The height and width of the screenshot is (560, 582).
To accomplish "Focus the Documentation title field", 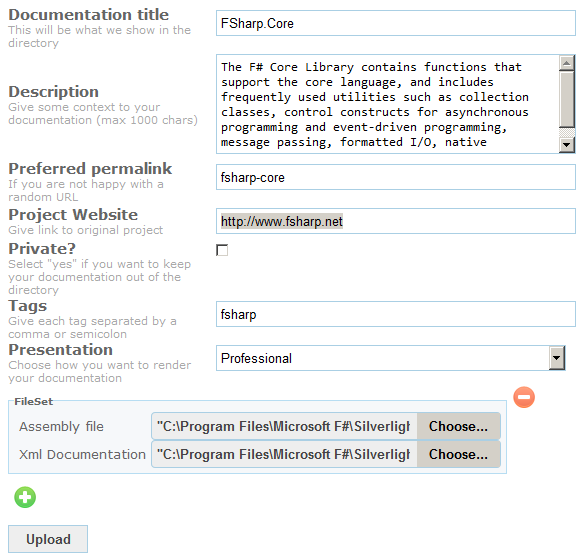I will [x=396, y=23].
